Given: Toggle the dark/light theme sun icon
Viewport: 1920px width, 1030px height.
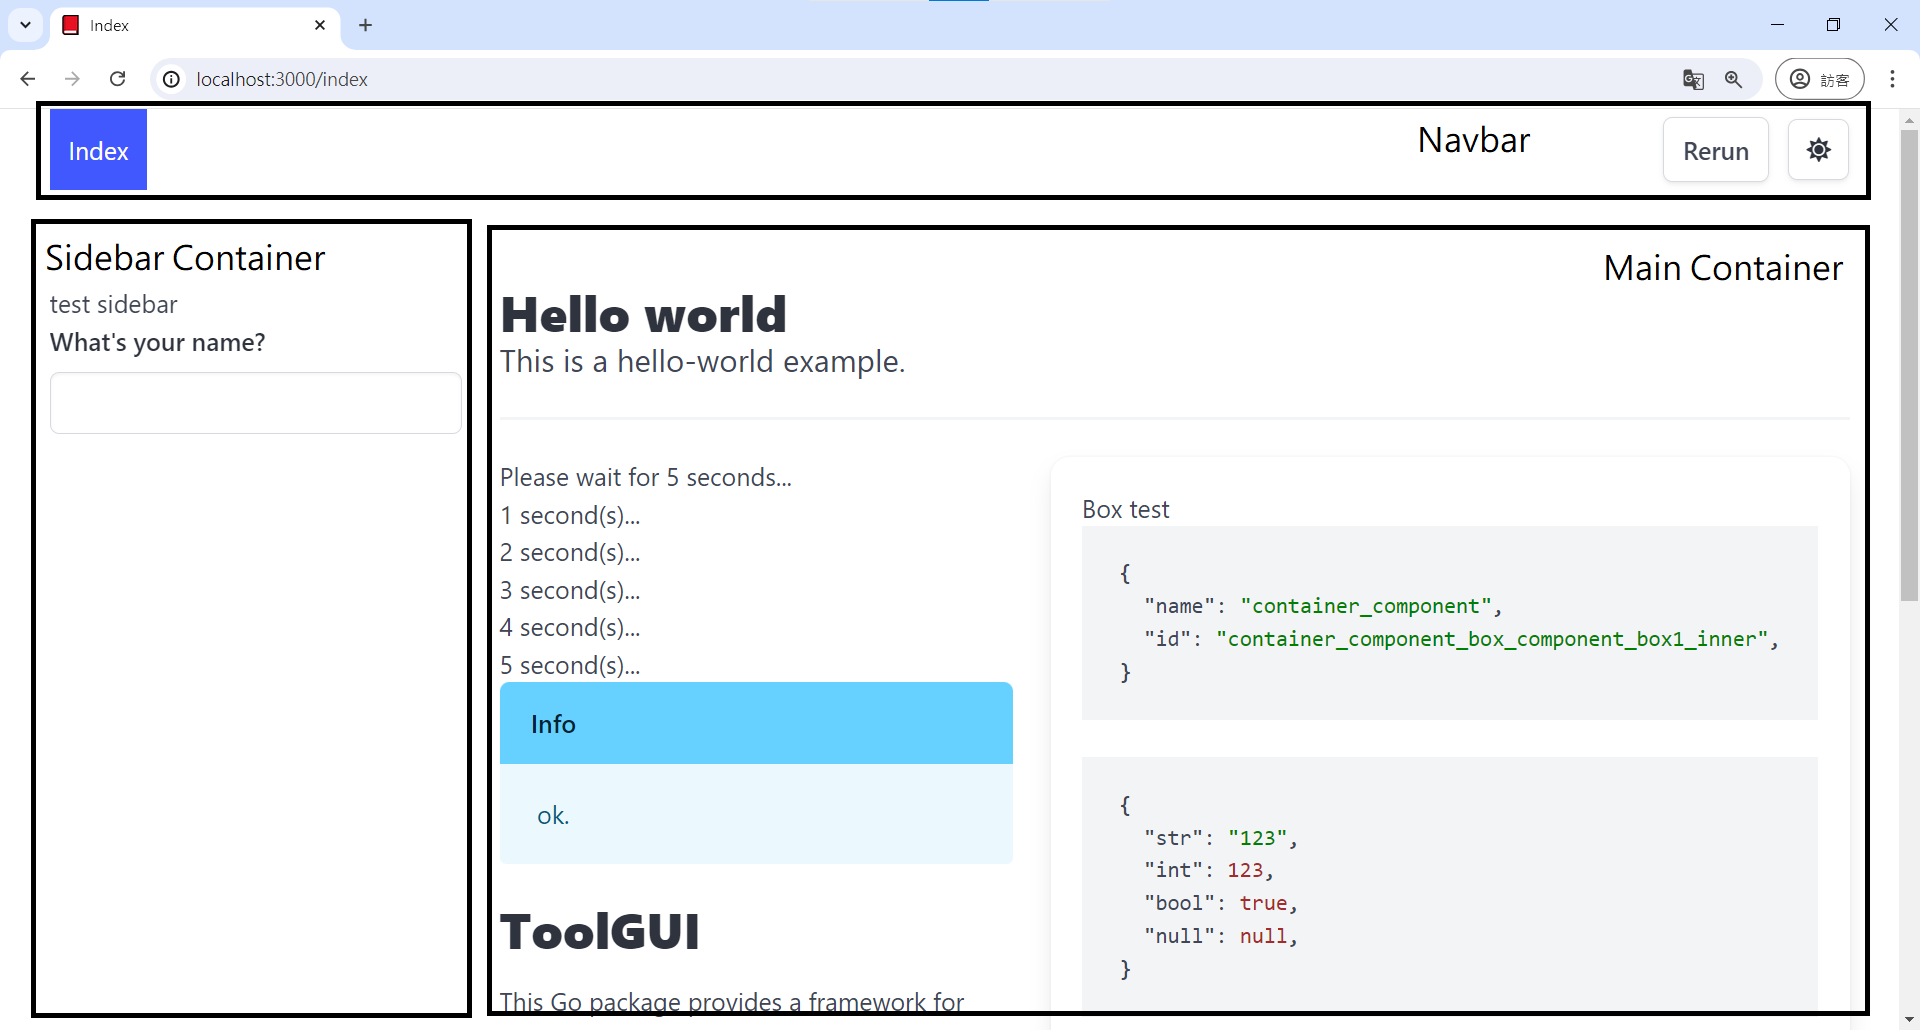Looking at the screenshot, I should 1818,150.
